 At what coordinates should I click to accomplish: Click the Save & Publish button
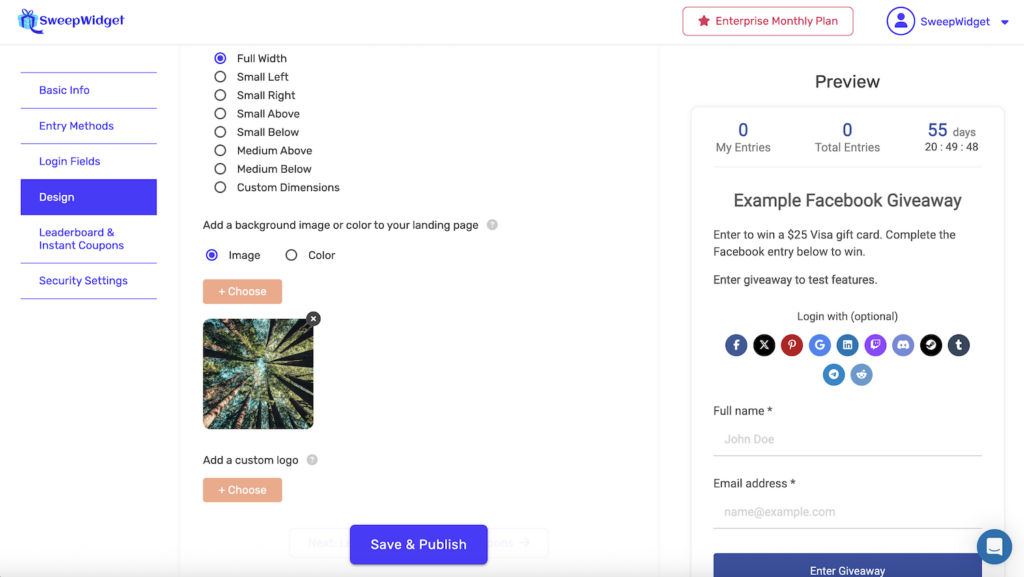point(418,544)
